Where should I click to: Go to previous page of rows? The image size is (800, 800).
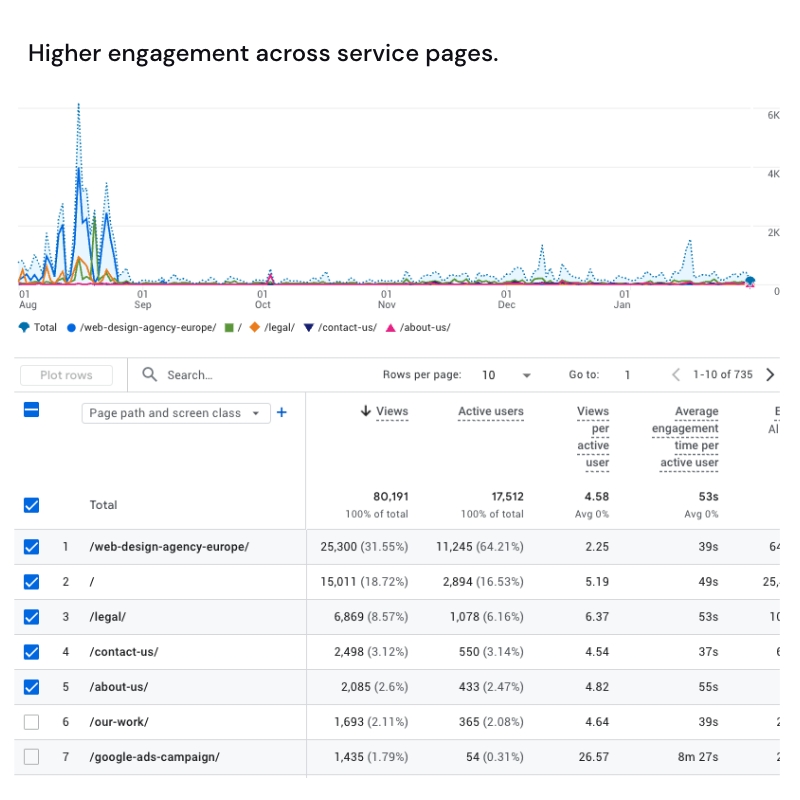click(x=676, y=375)
